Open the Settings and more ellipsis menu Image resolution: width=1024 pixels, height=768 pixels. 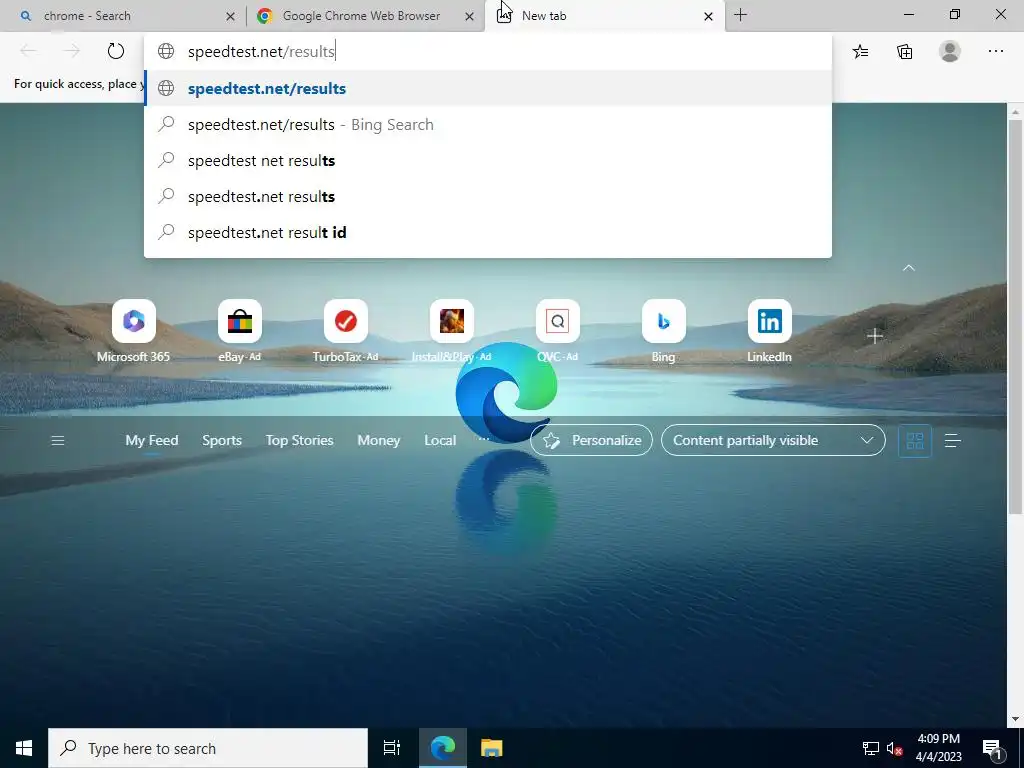(995, 51)
